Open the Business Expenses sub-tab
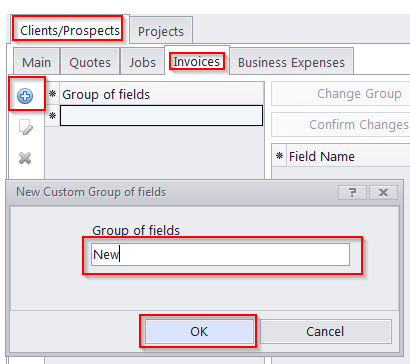This screenshot has height=364, width=410. click(x=291, y=62)
